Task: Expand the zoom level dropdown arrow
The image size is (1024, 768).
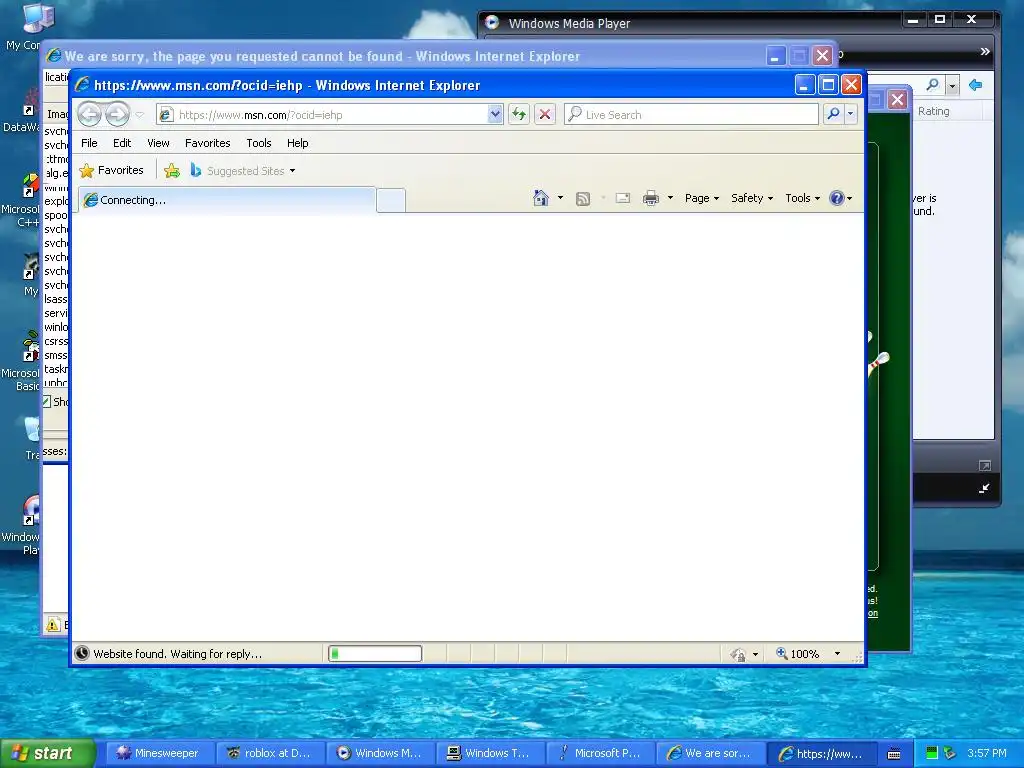Action: 837,654
